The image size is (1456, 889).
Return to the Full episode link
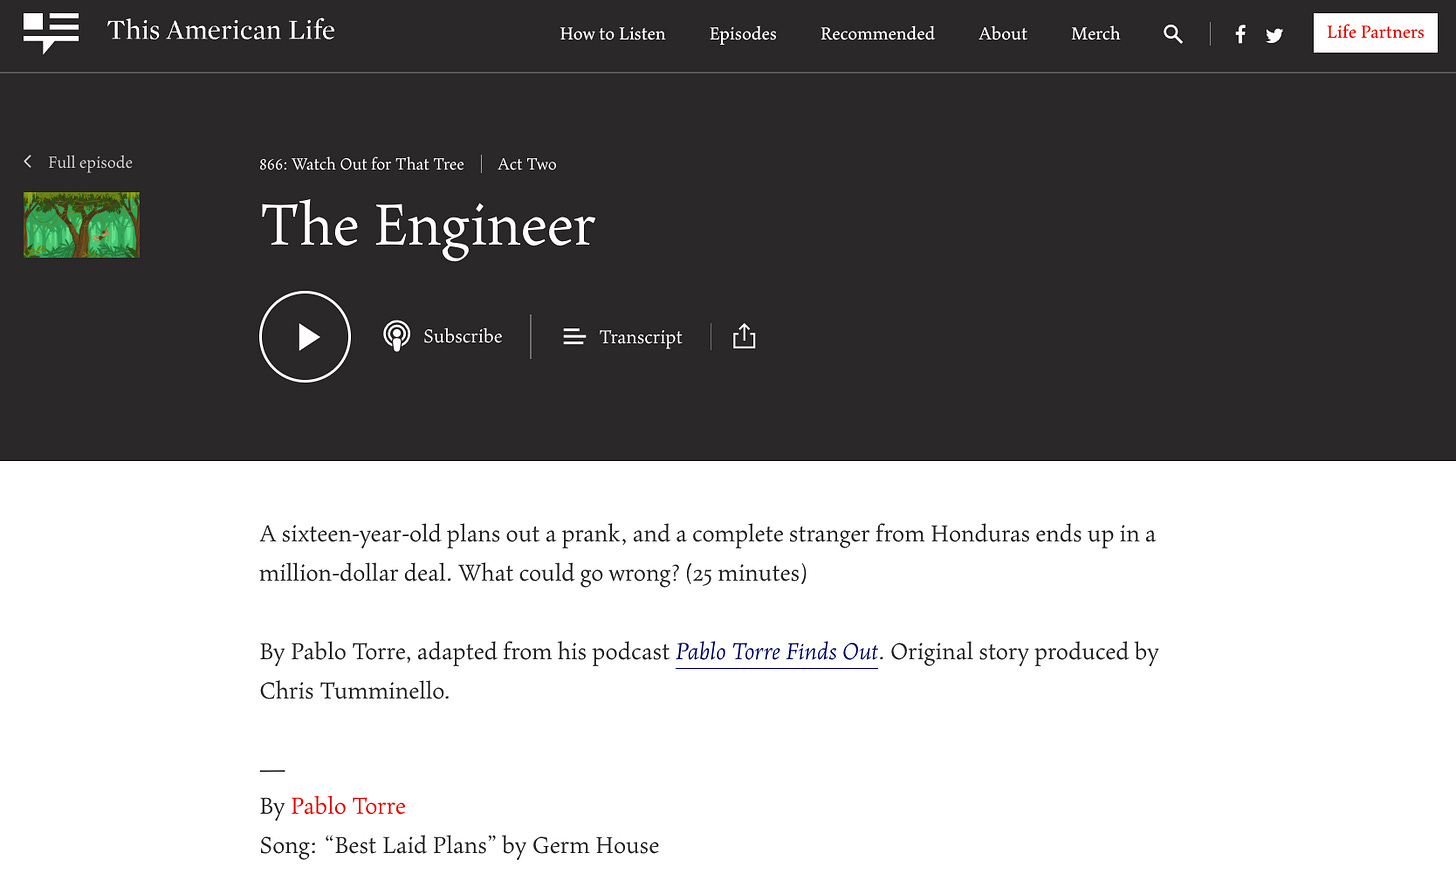point(90,162)
